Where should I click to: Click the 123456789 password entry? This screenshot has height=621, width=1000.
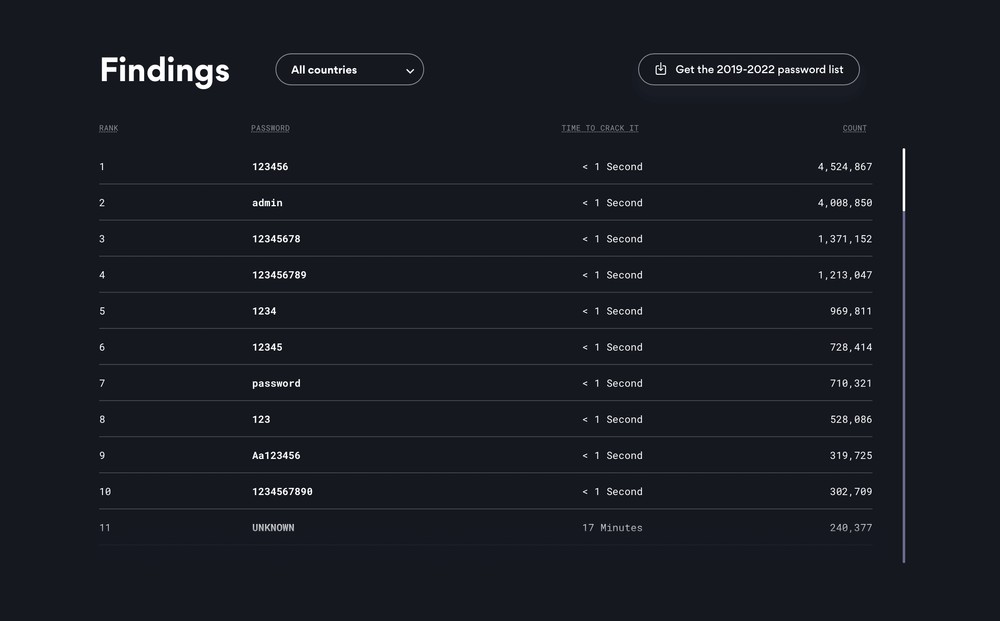279,275
